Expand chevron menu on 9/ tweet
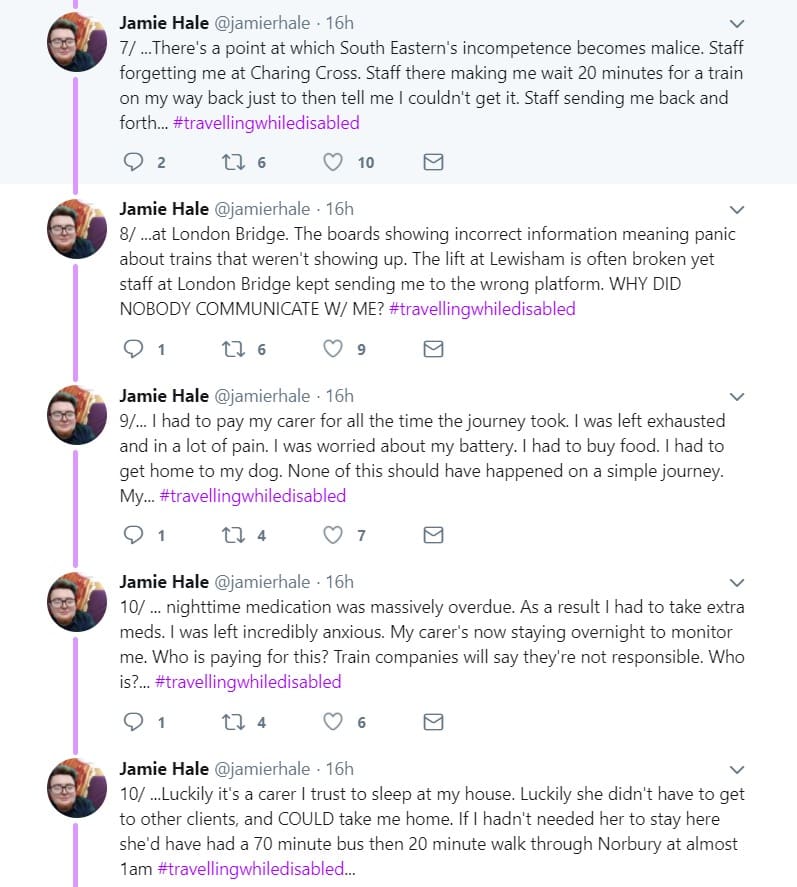797x887 pixels. 736,397
